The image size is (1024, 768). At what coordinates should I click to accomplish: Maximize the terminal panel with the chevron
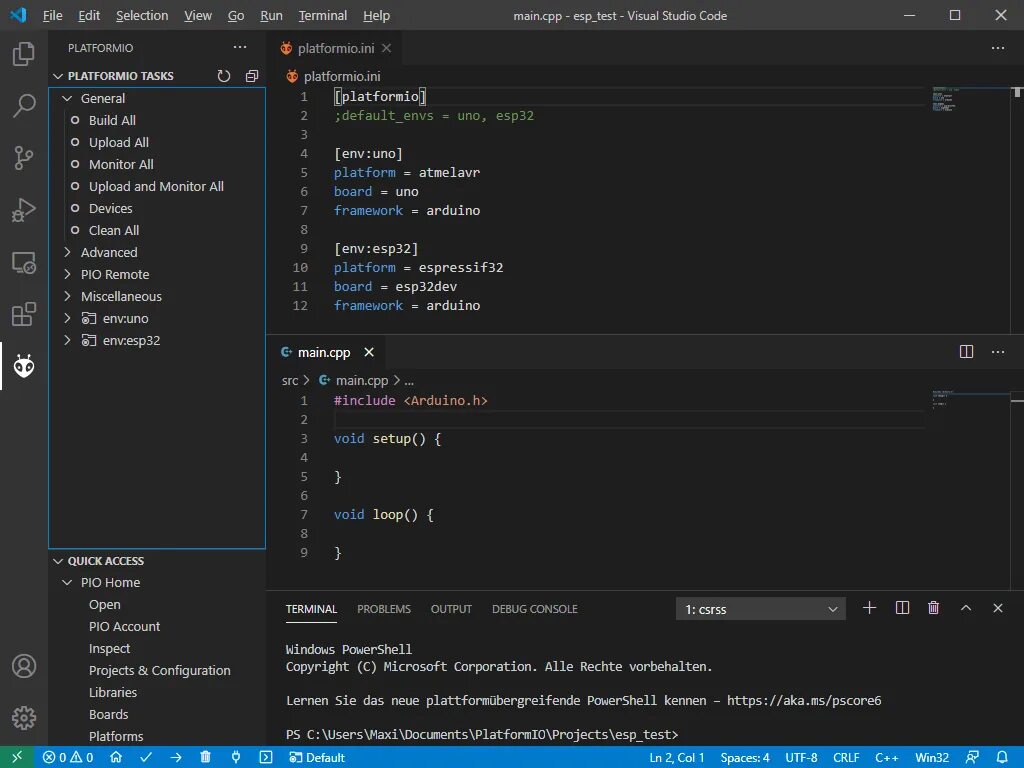[x=965, y=608]
